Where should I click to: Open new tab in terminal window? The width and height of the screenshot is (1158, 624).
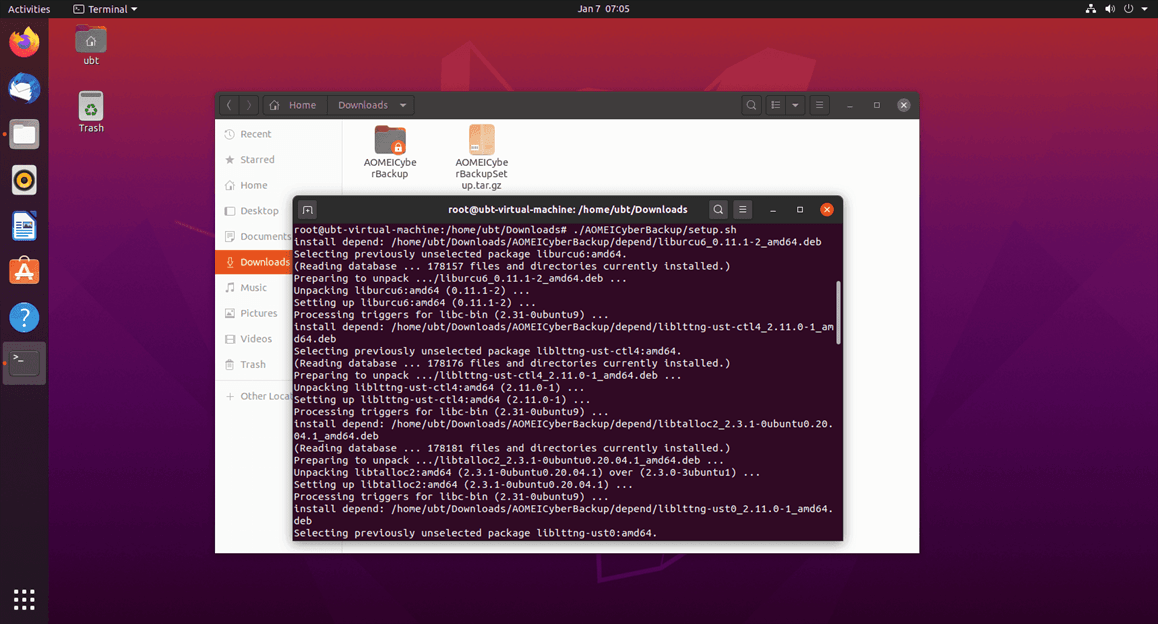tap(308, 210)
